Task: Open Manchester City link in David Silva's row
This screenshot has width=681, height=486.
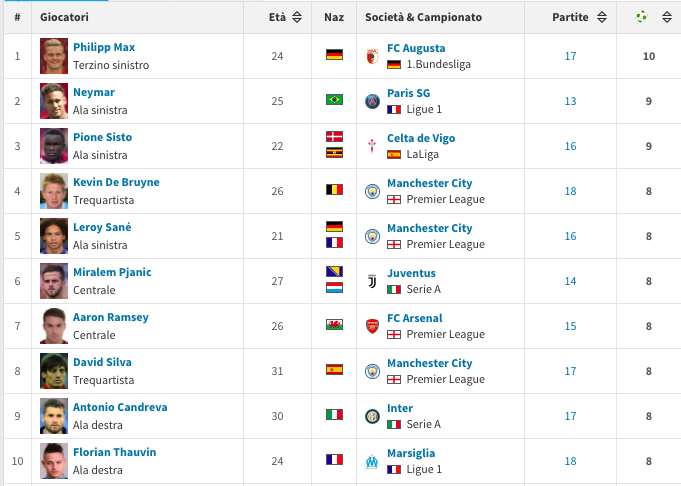Action: tap(430, 363)
